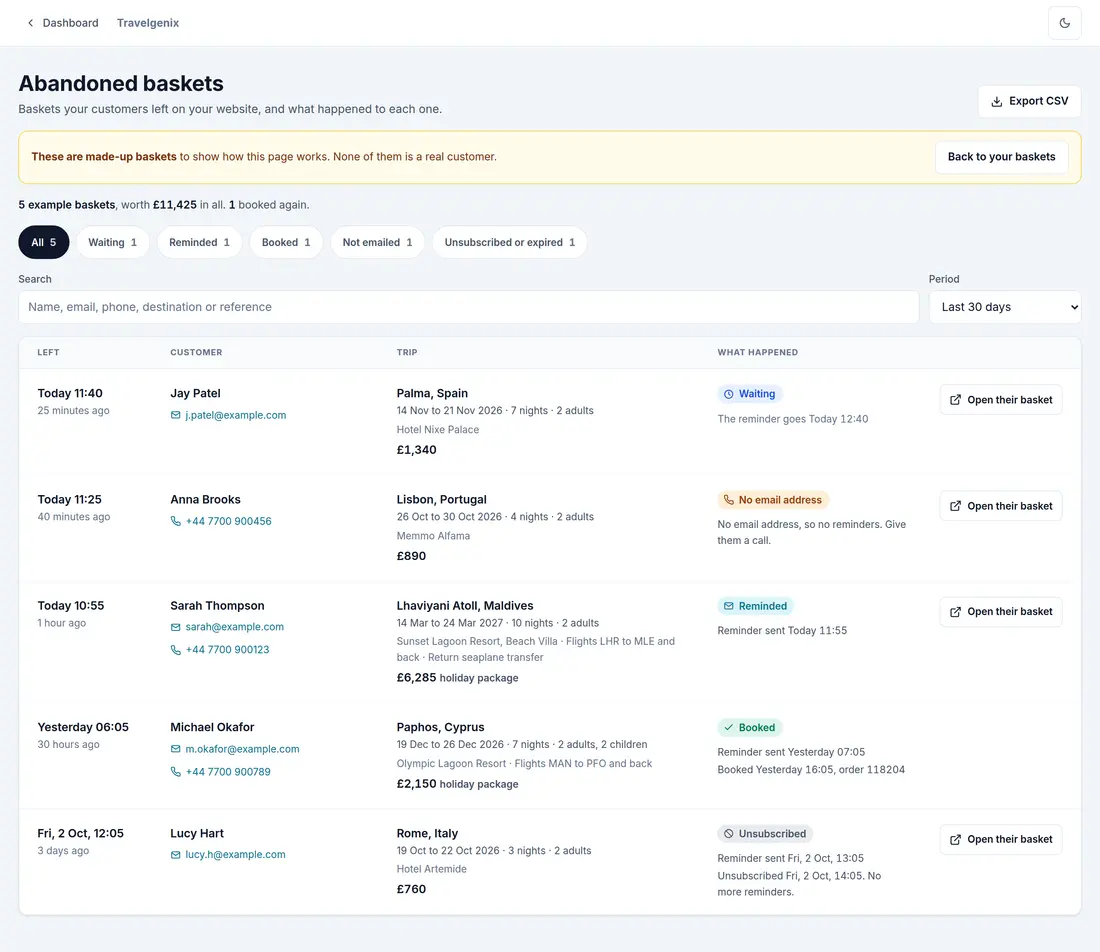Click the Abandoned baskets page heading
Screen dimensions: 1100x952
click(121, 83)
